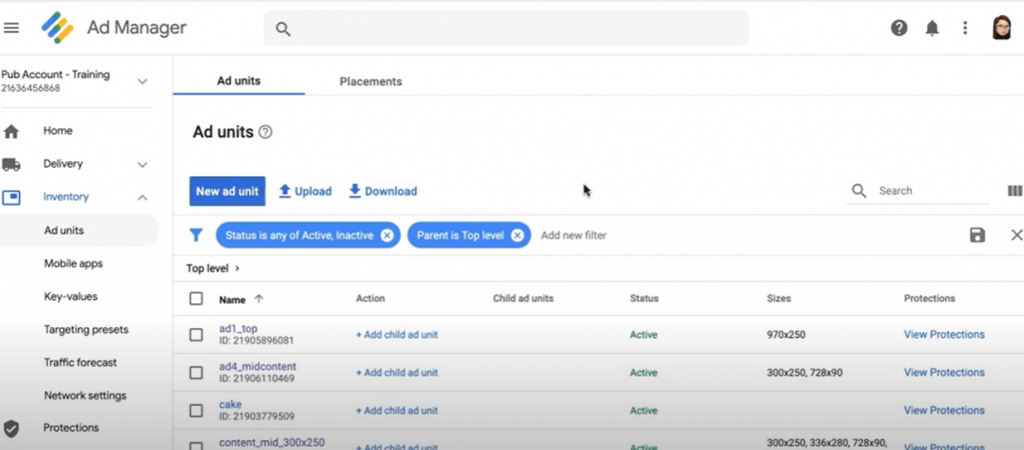
Task: View Protections for cake
Action: [x=944, y=410]
